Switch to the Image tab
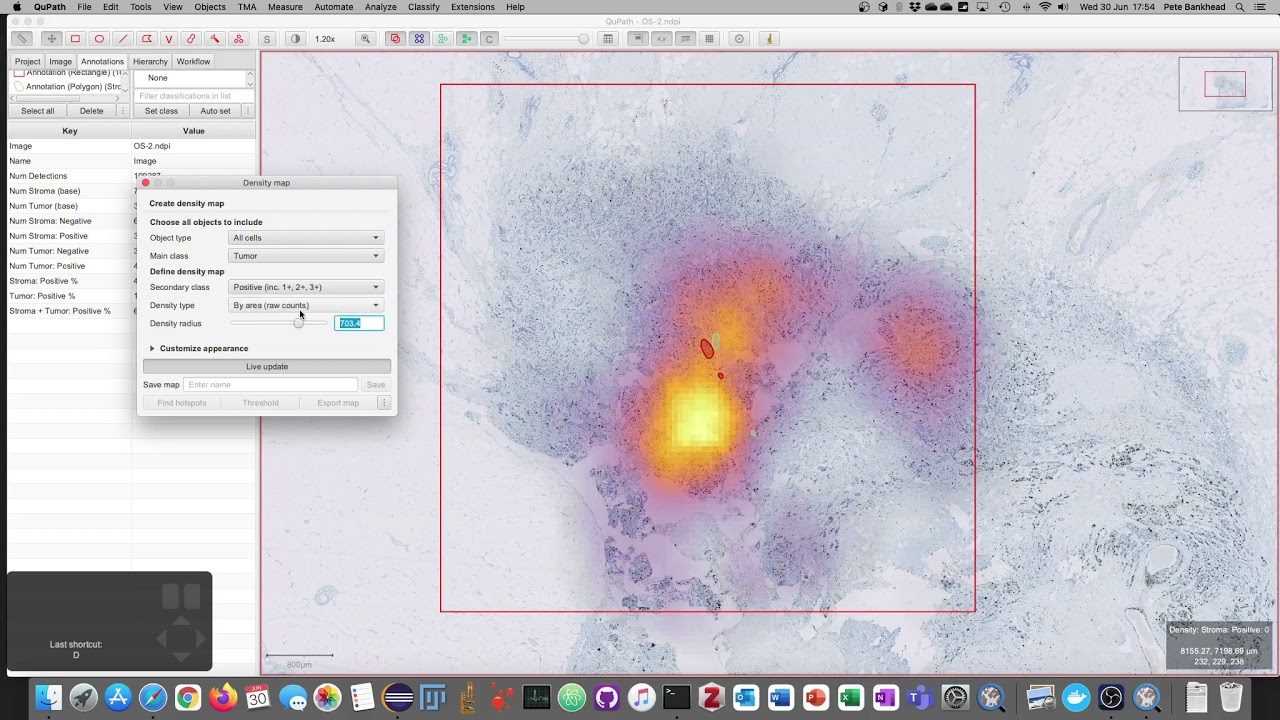The height and width of the screenshot is (720, 1280). (x=61, y=62)
